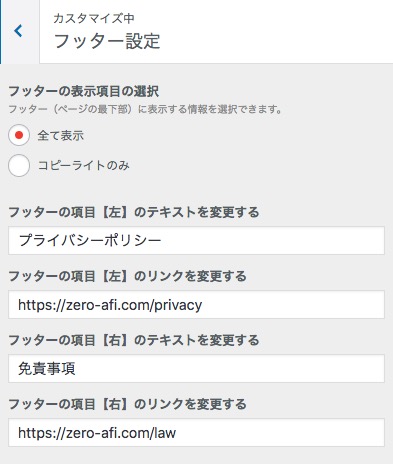Focus the 免責事項 text field

click(196, 368)
